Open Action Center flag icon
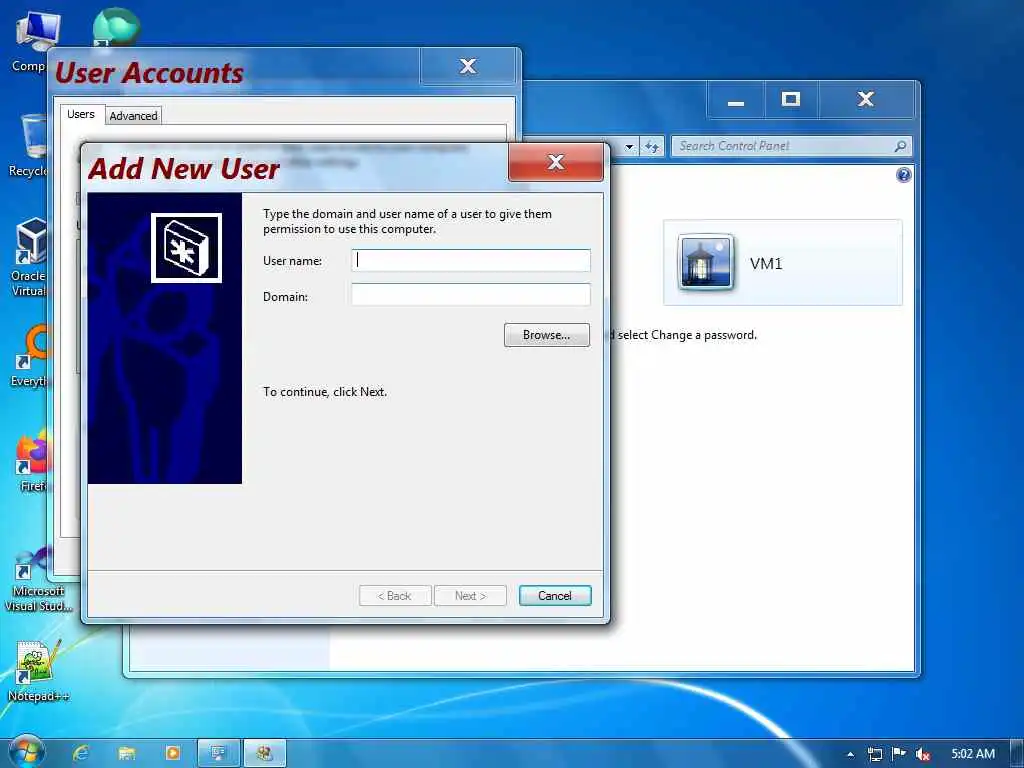This screenshot has height=768, width=1024. pyautogui.click(x=899, y=754)
